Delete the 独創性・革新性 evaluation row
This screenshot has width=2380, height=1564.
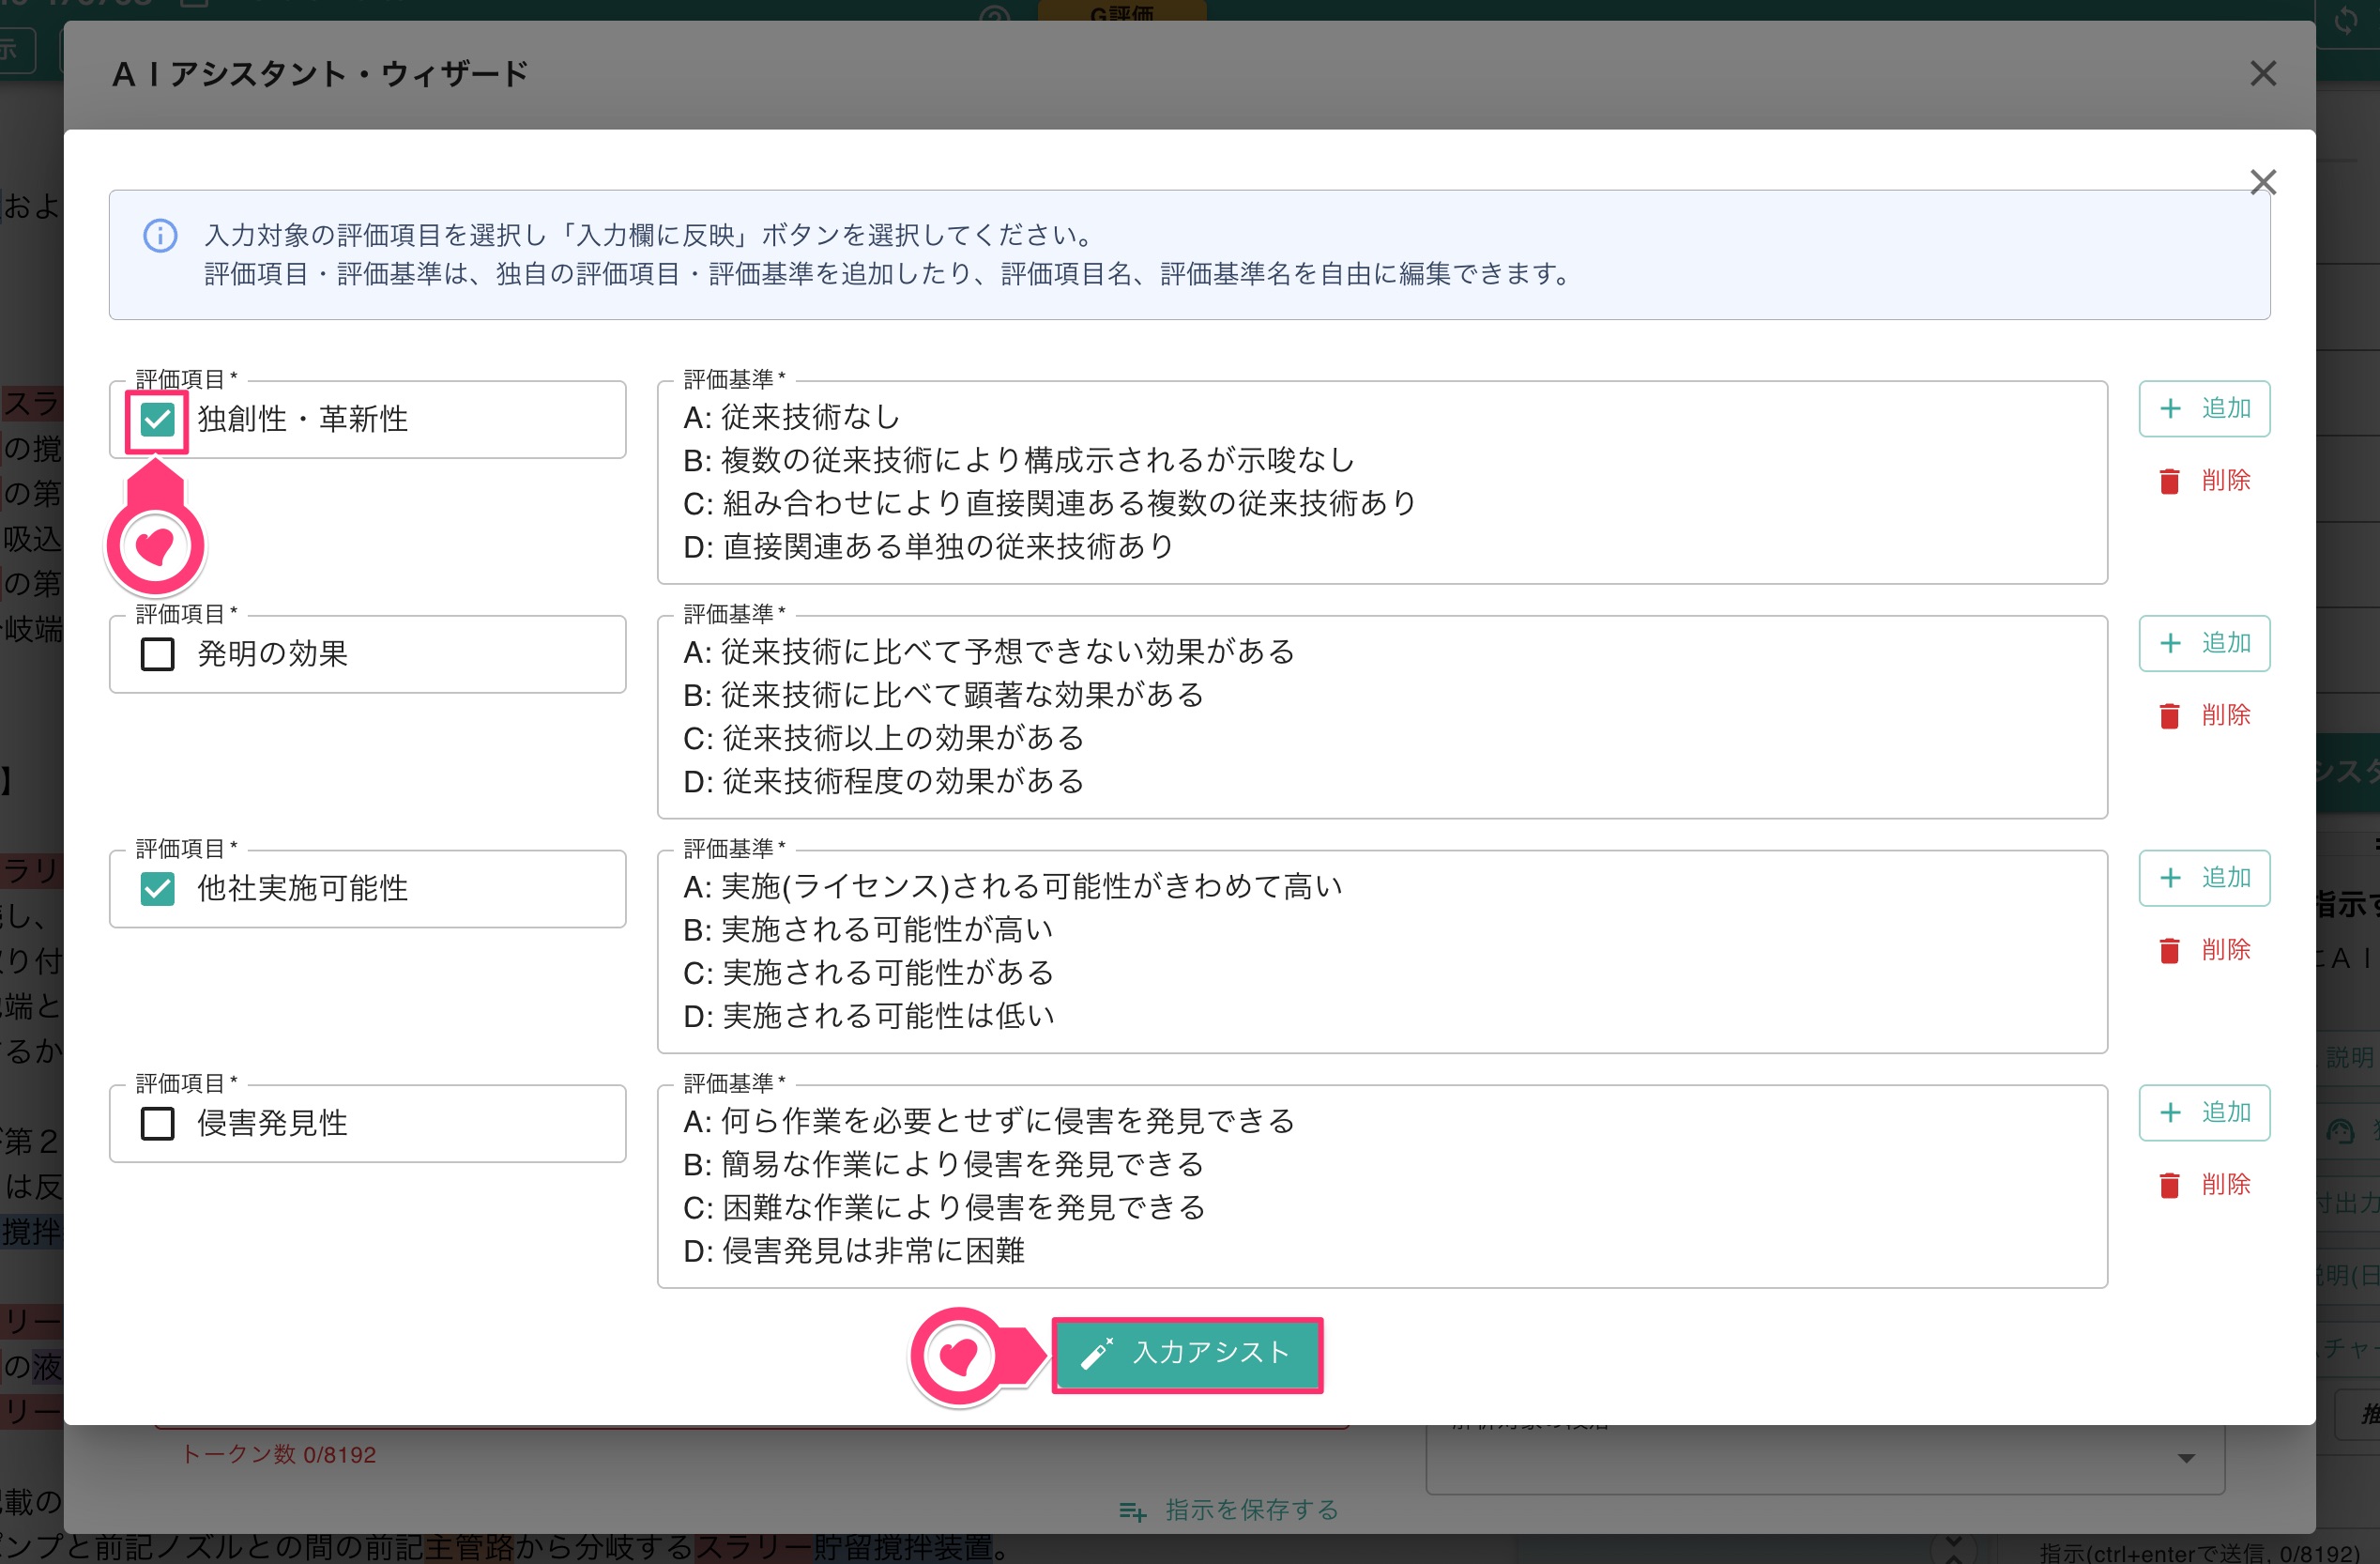point(2204,481)
